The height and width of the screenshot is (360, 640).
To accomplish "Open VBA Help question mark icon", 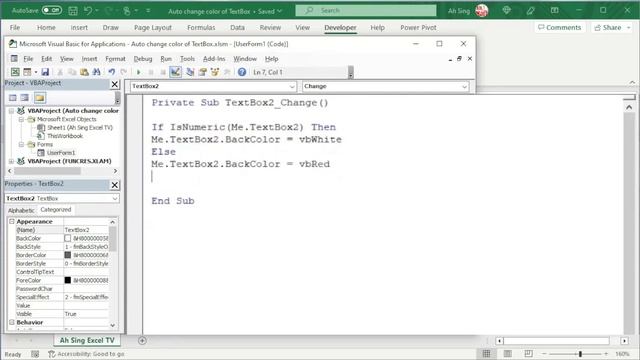I will pyautogui.click(x=242, y=72).
